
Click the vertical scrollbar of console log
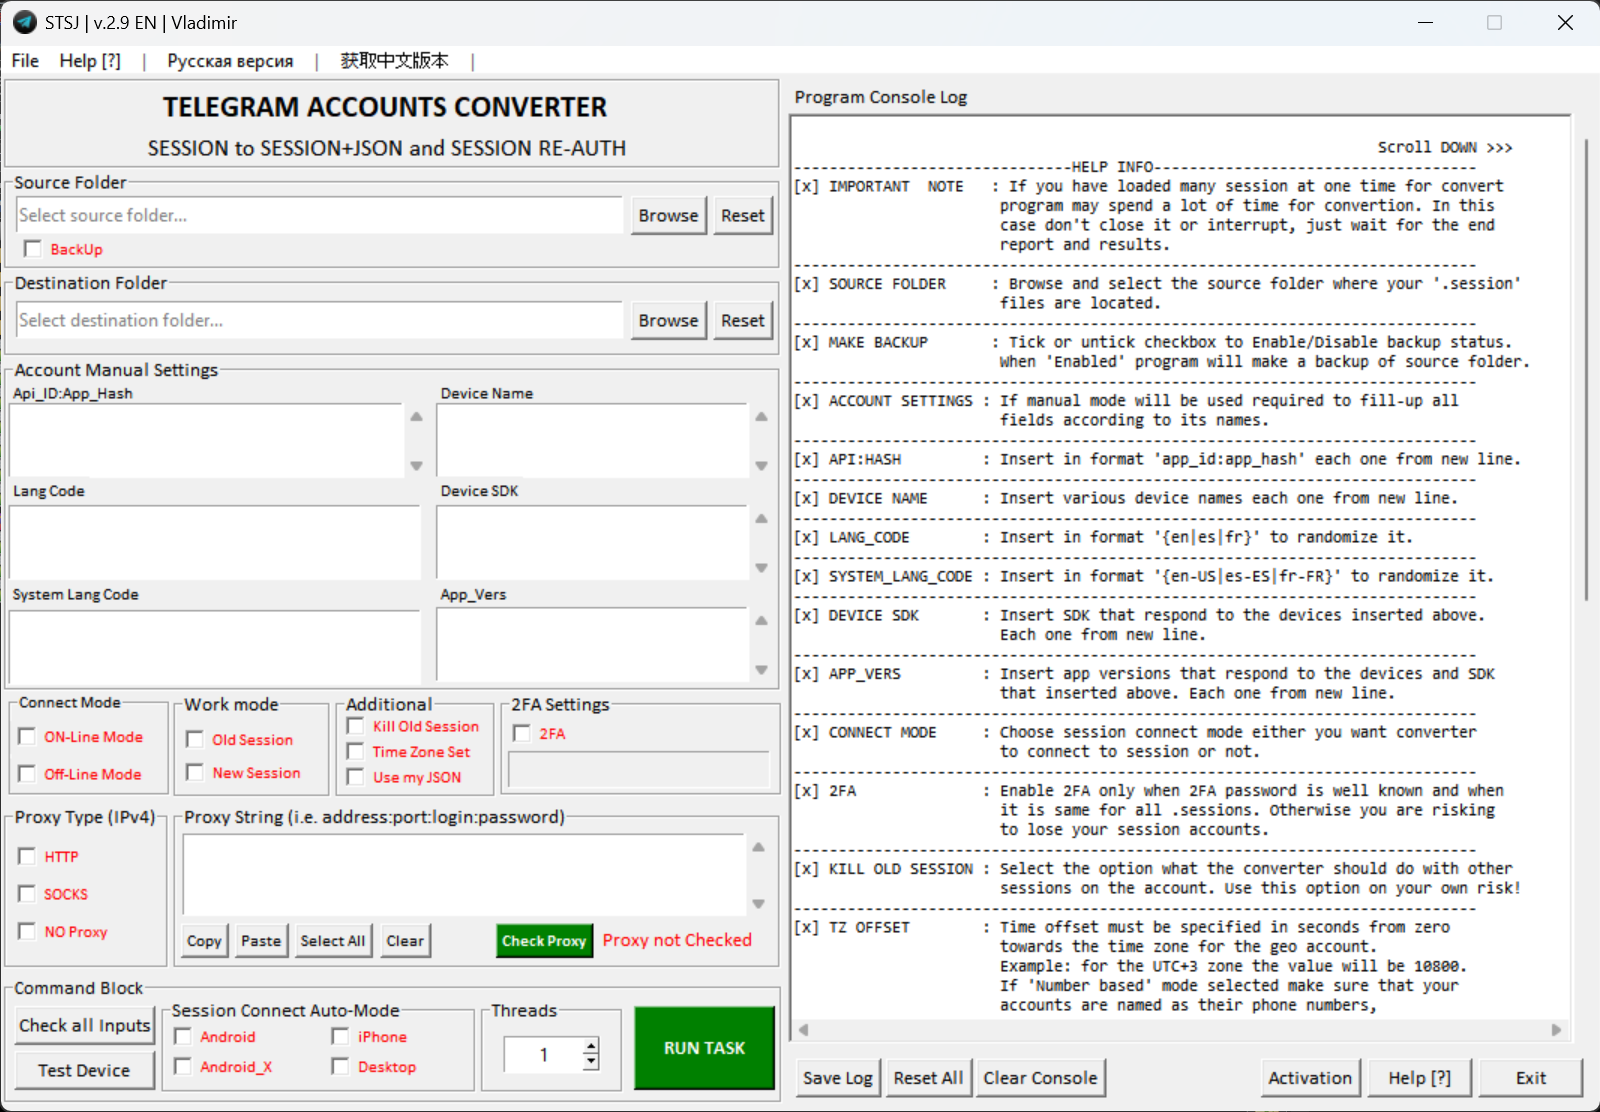coord(1587,370)
